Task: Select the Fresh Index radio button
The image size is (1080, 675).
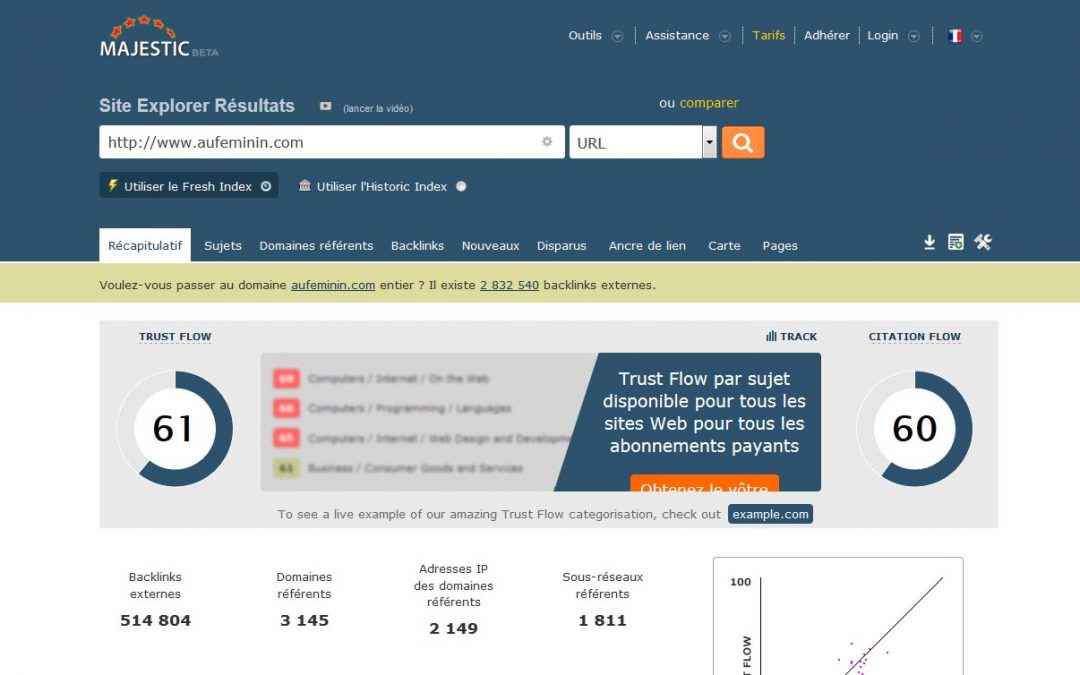Action: 266,186
